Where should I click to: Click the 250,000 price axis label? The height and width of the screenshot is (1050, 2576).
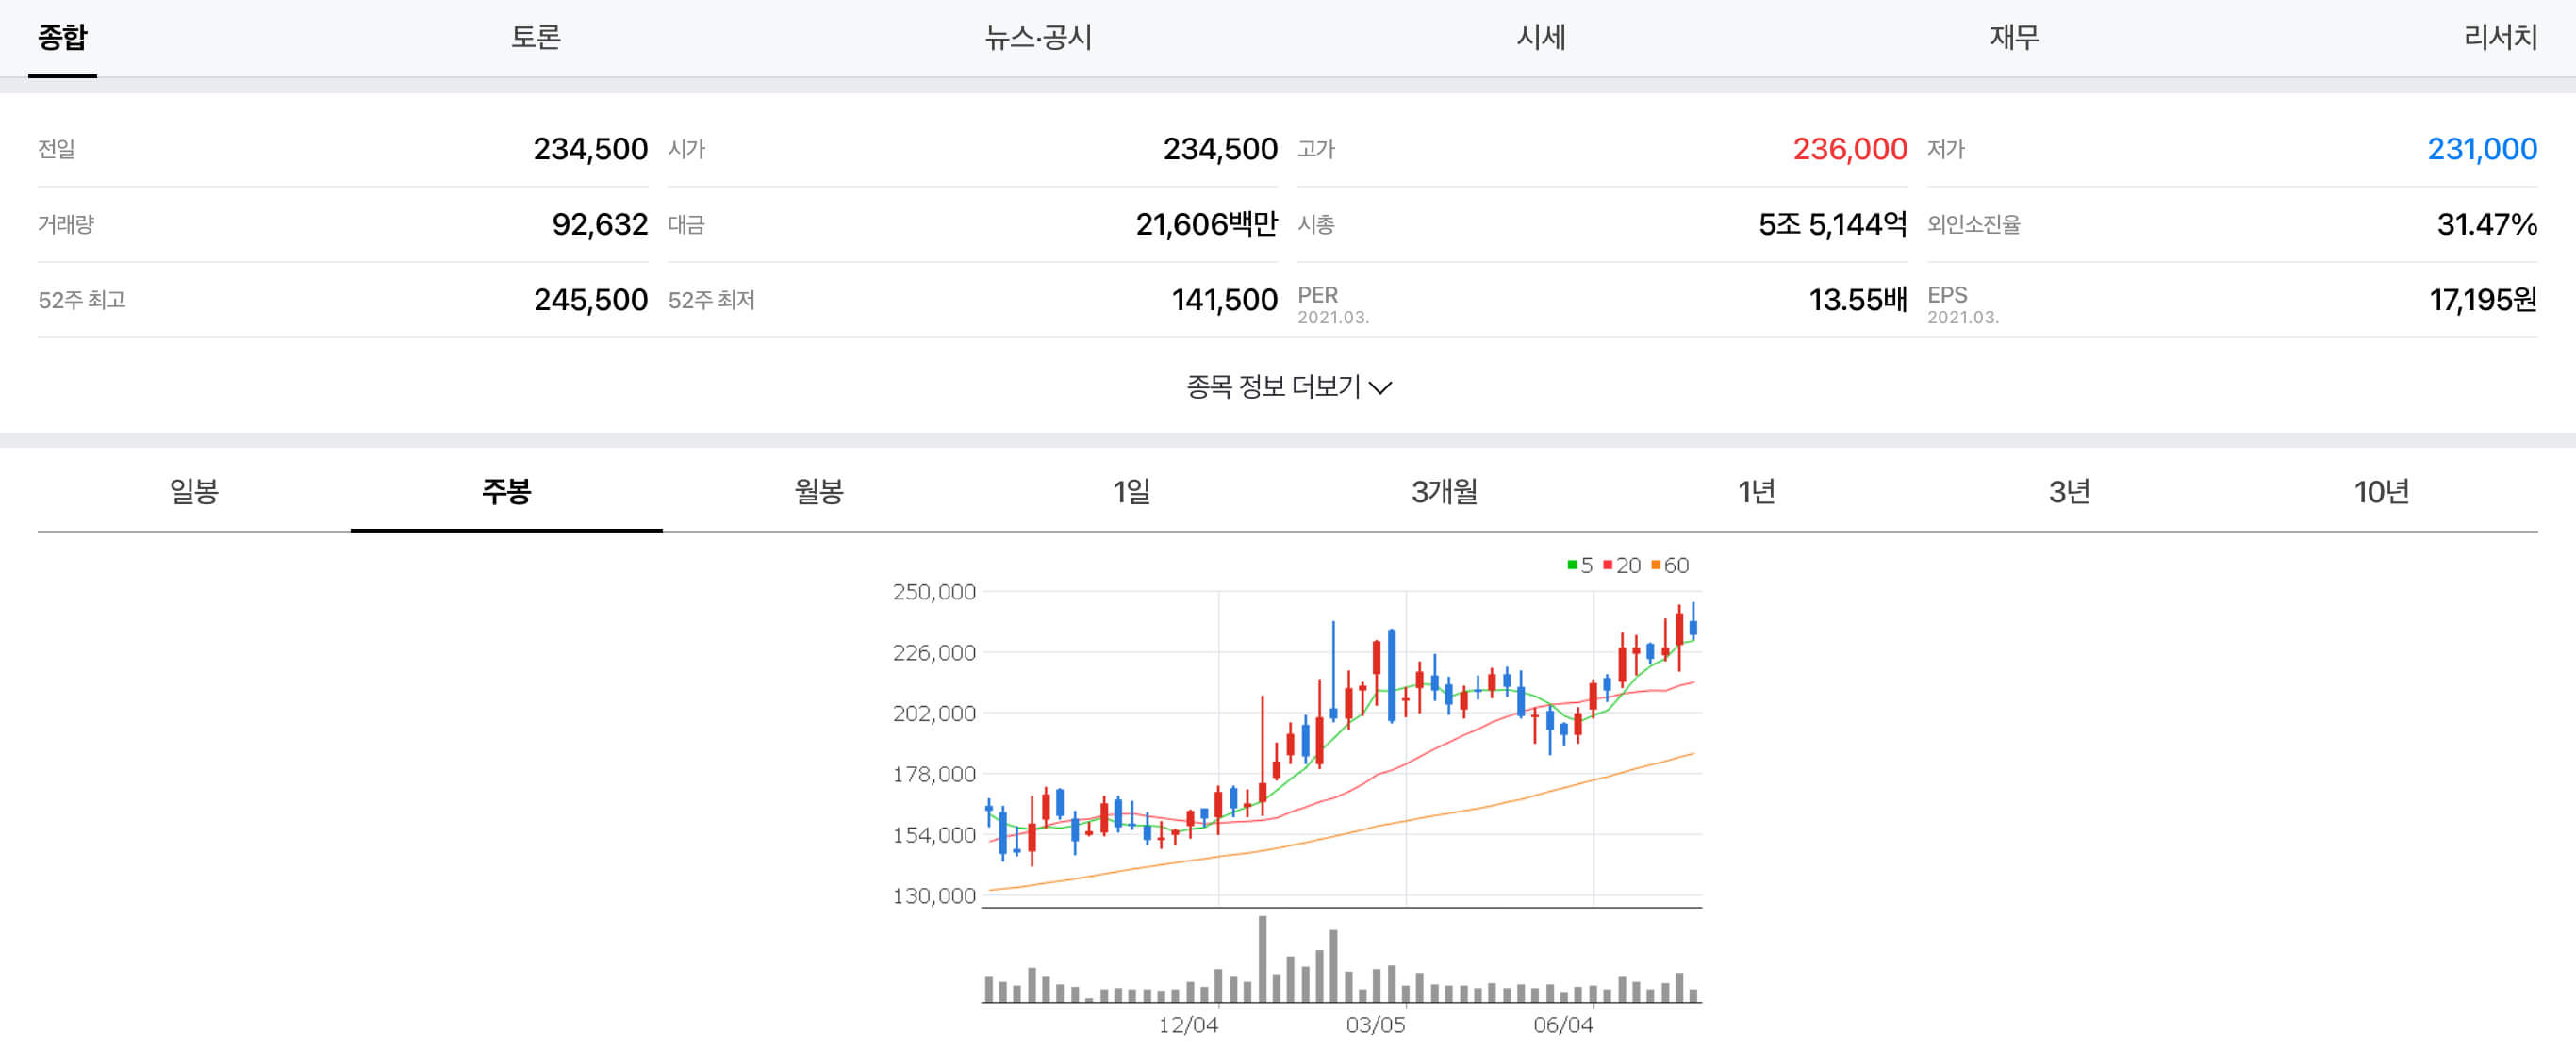(934, 592)
